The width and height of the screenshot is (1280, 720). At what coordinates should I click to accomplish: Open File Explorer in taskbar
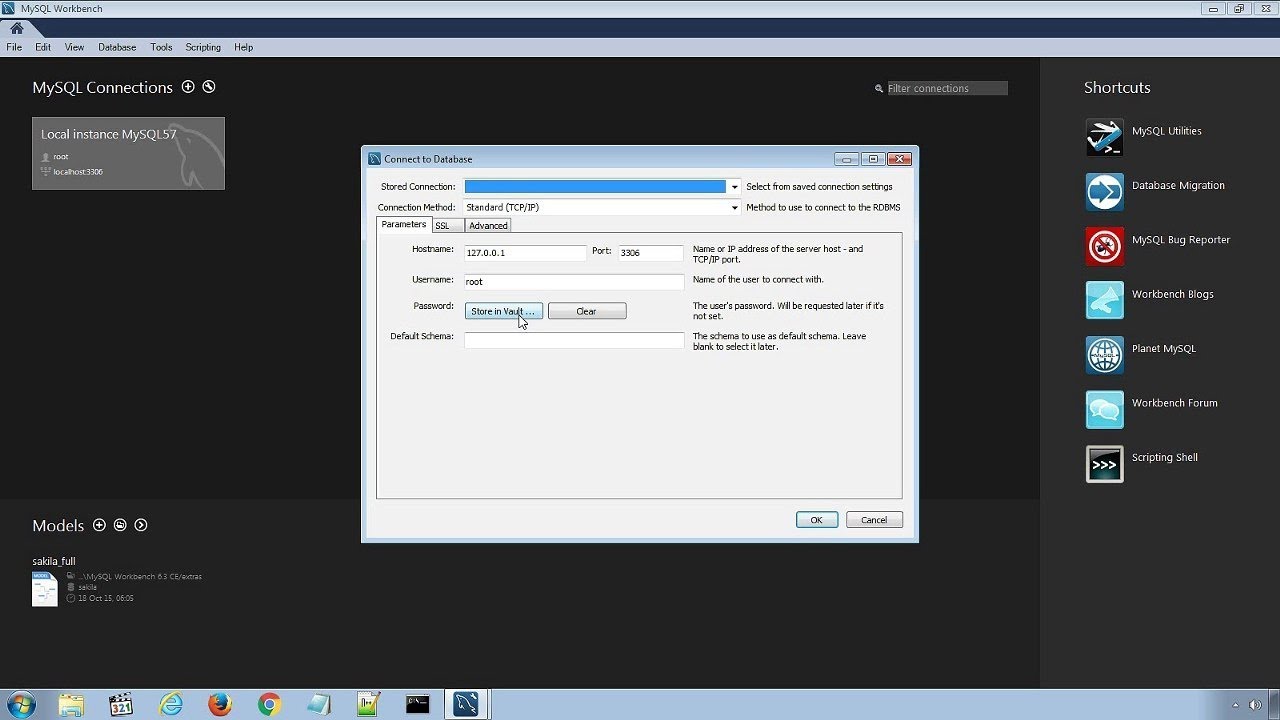[71, 704]
